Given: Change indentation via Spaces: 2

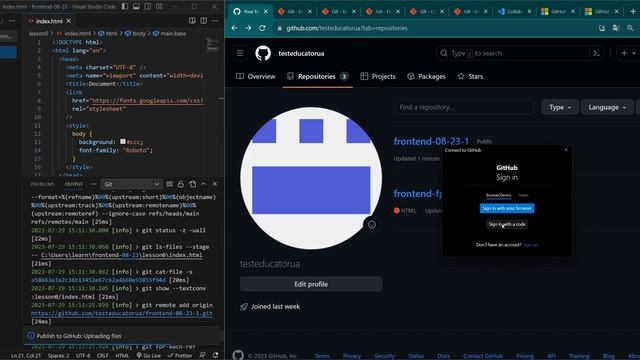Looking at the screenshot, I should [58, 356].
